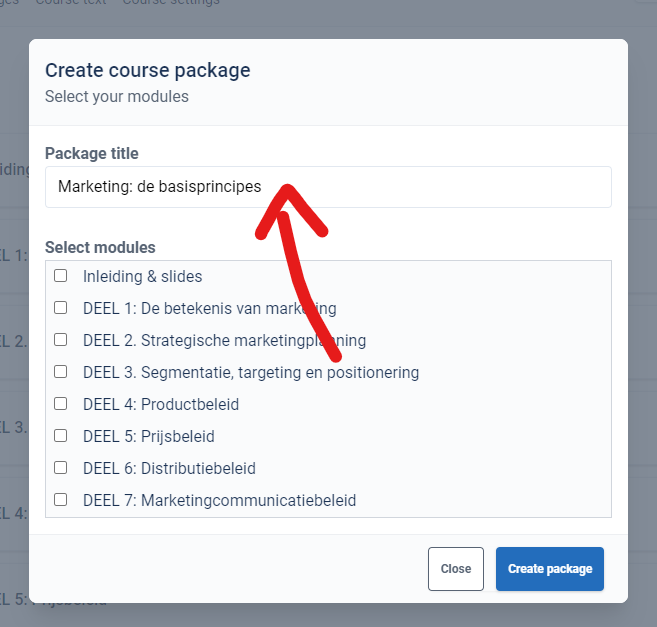Click the blue Create package button

(x=550, y=569)
